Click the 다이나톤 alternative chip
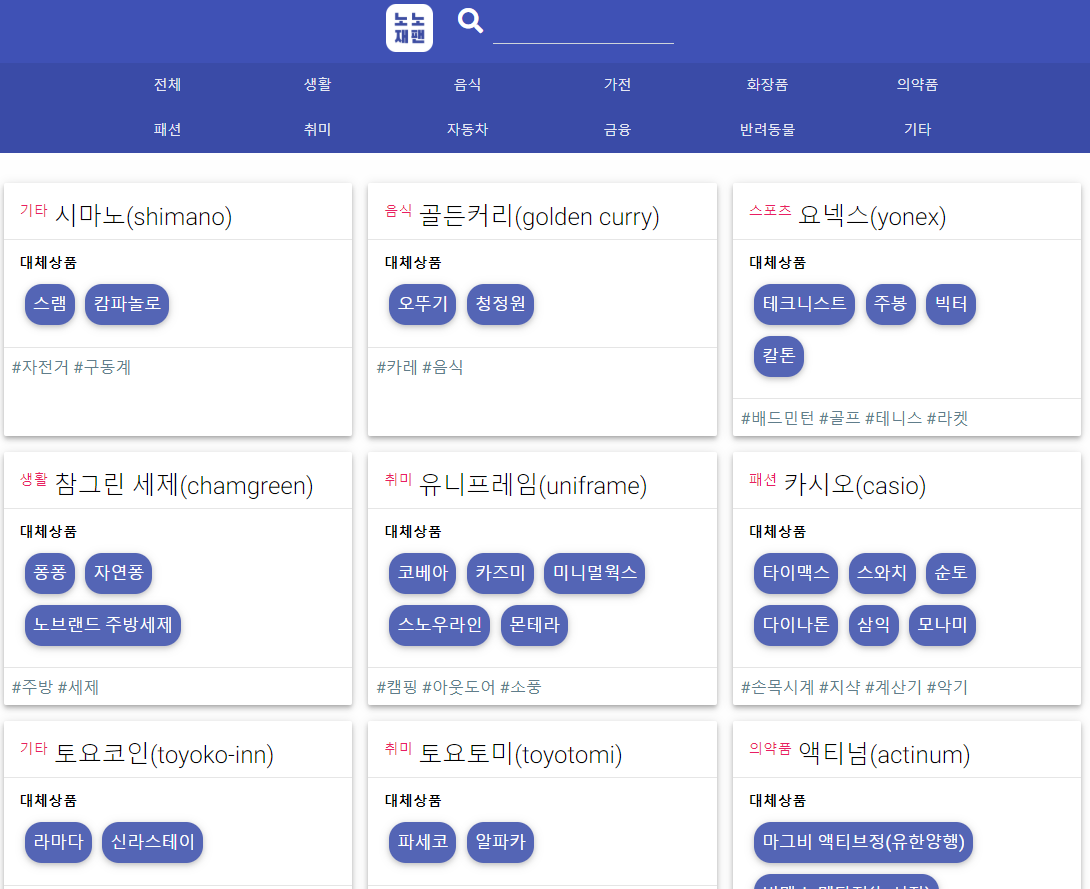Screen dimensions: 1090x889 point(796,625)
